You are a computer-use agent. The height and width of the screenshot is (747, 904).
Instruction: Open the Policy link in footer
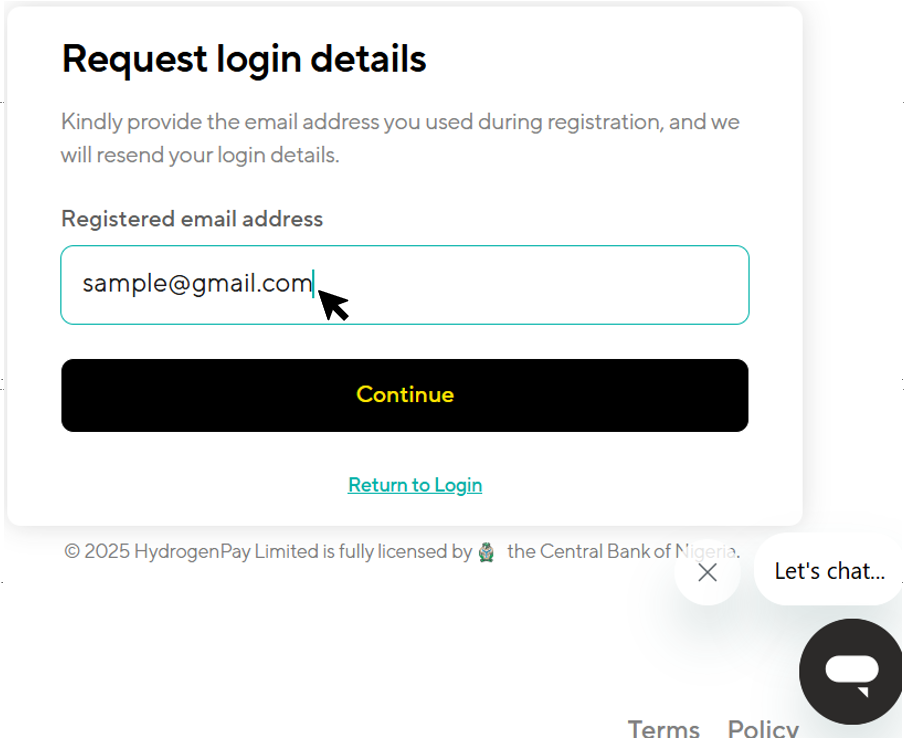[763, 729]
